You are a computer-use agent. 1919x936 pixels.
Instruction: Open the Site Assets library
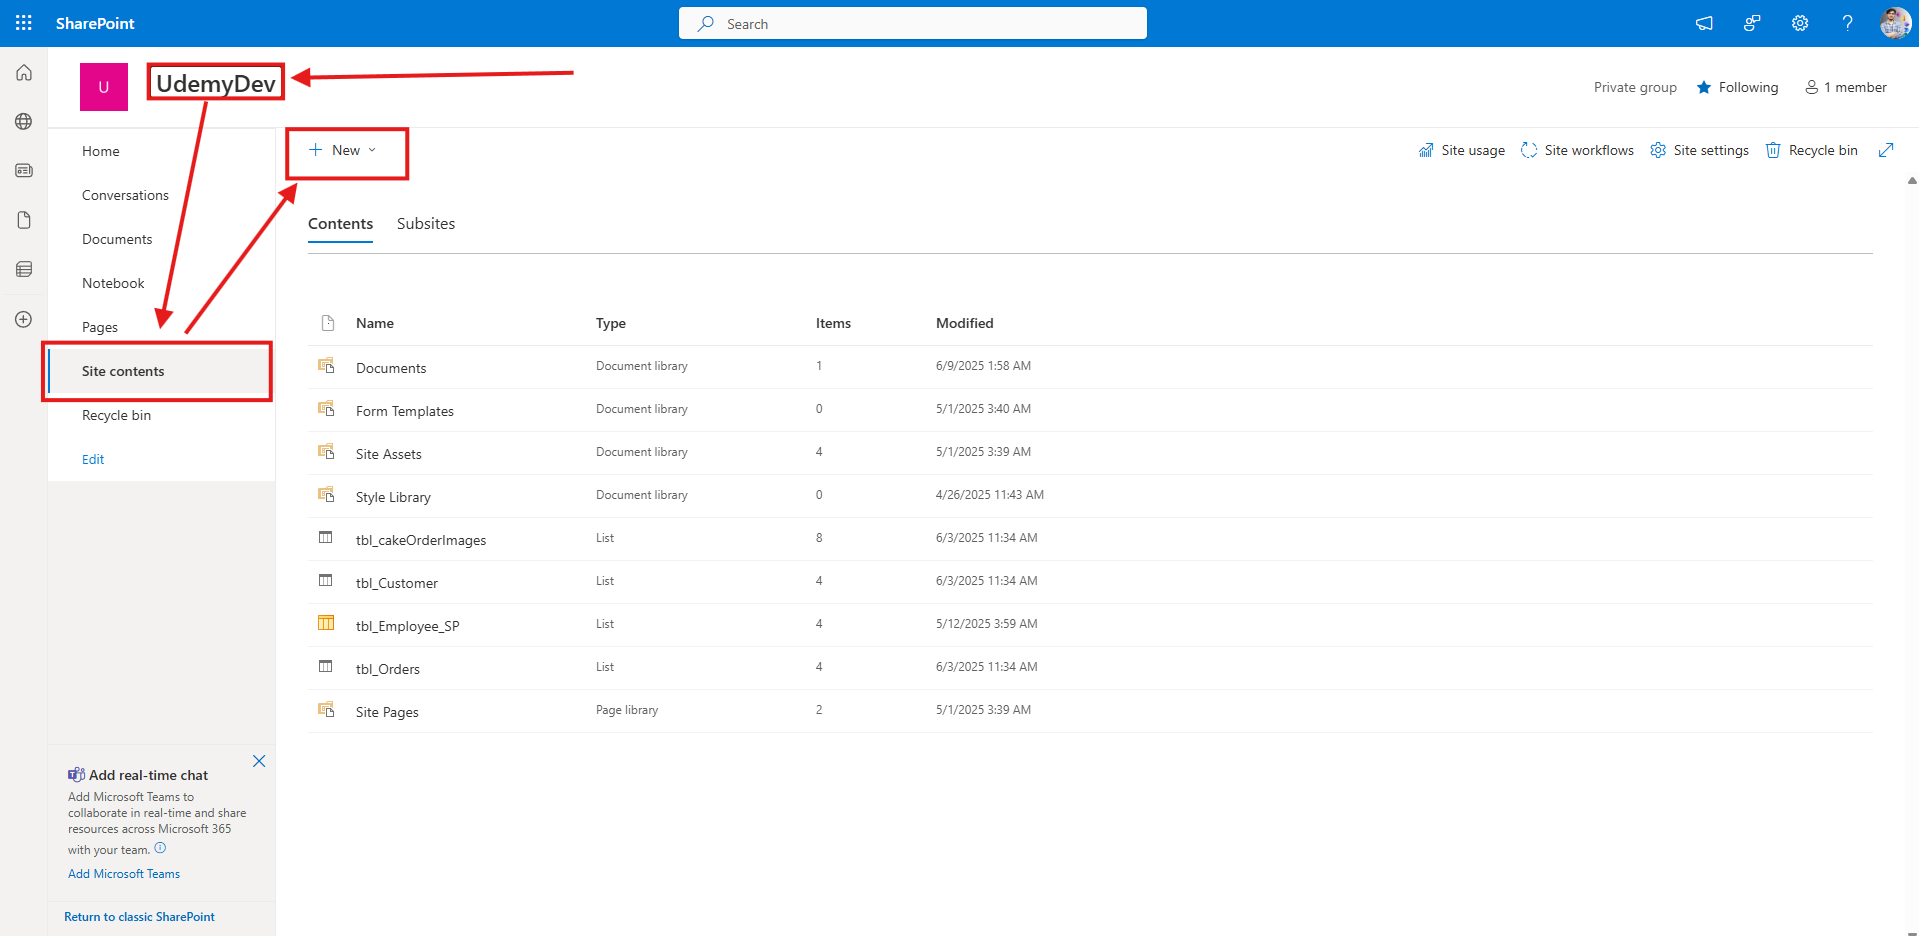[389, 454]
